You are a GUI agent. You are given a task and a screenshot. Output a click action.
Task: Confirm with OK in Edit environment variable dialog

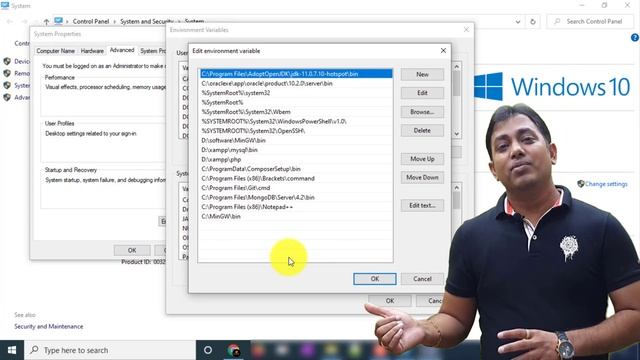click(375, 279)
